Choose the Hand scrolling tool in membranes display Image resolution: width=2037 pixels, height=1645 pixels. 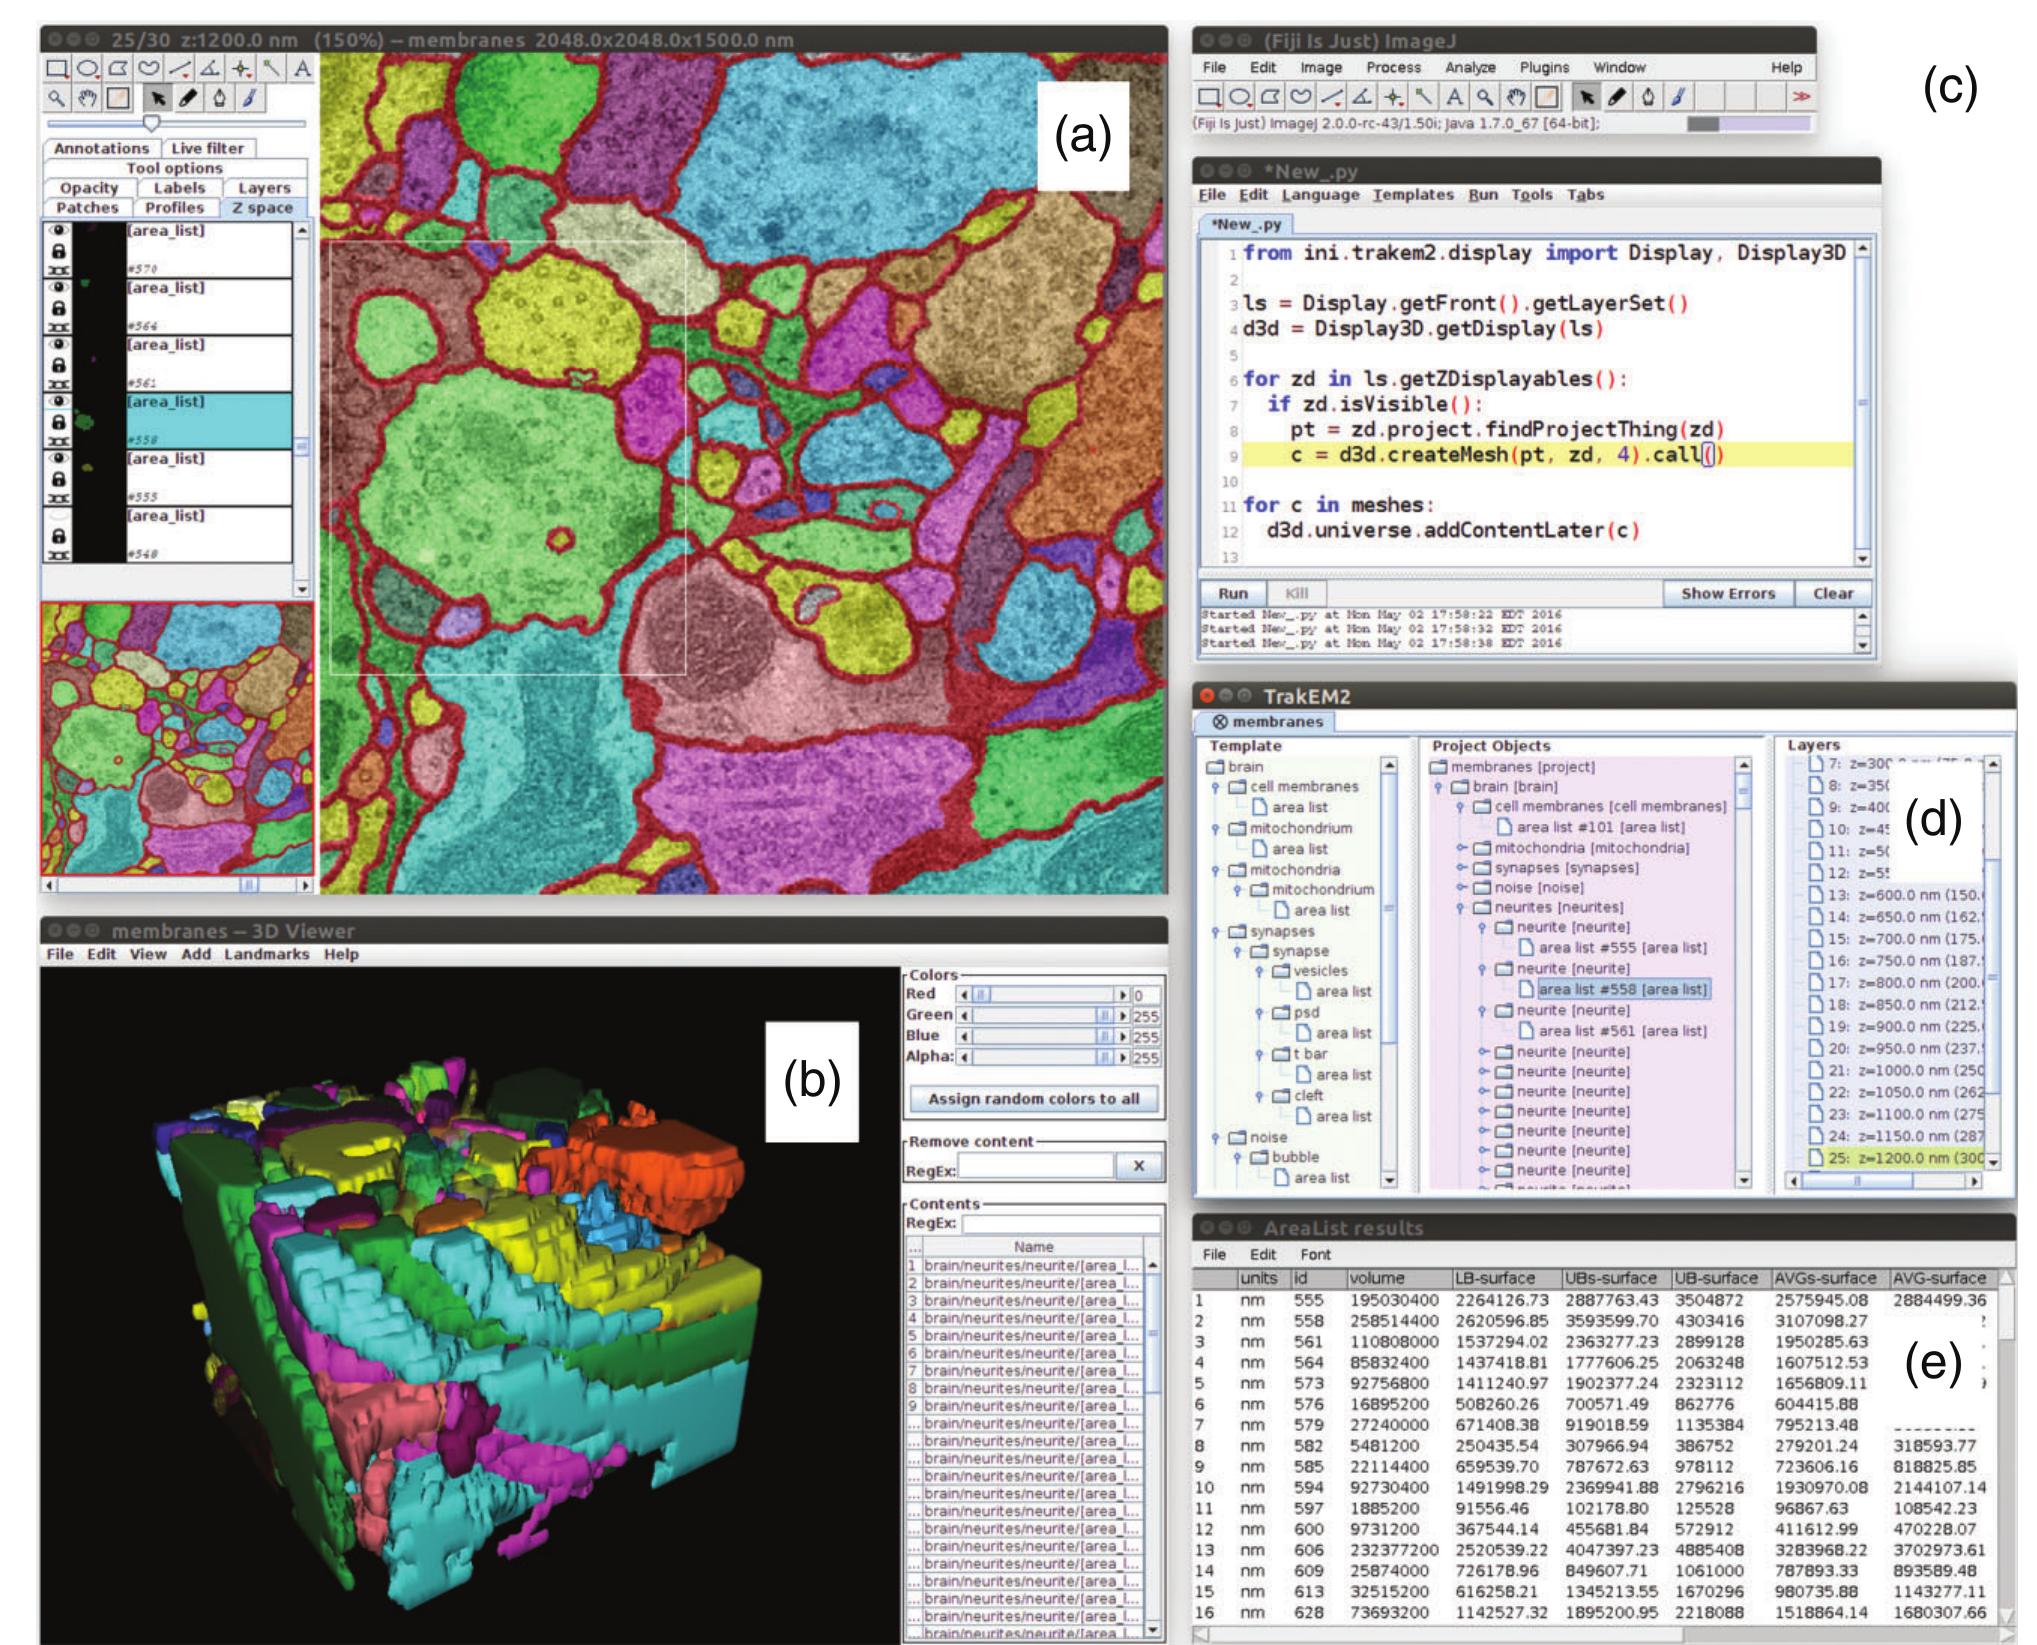pyautogui.click(x=87, y=98)
